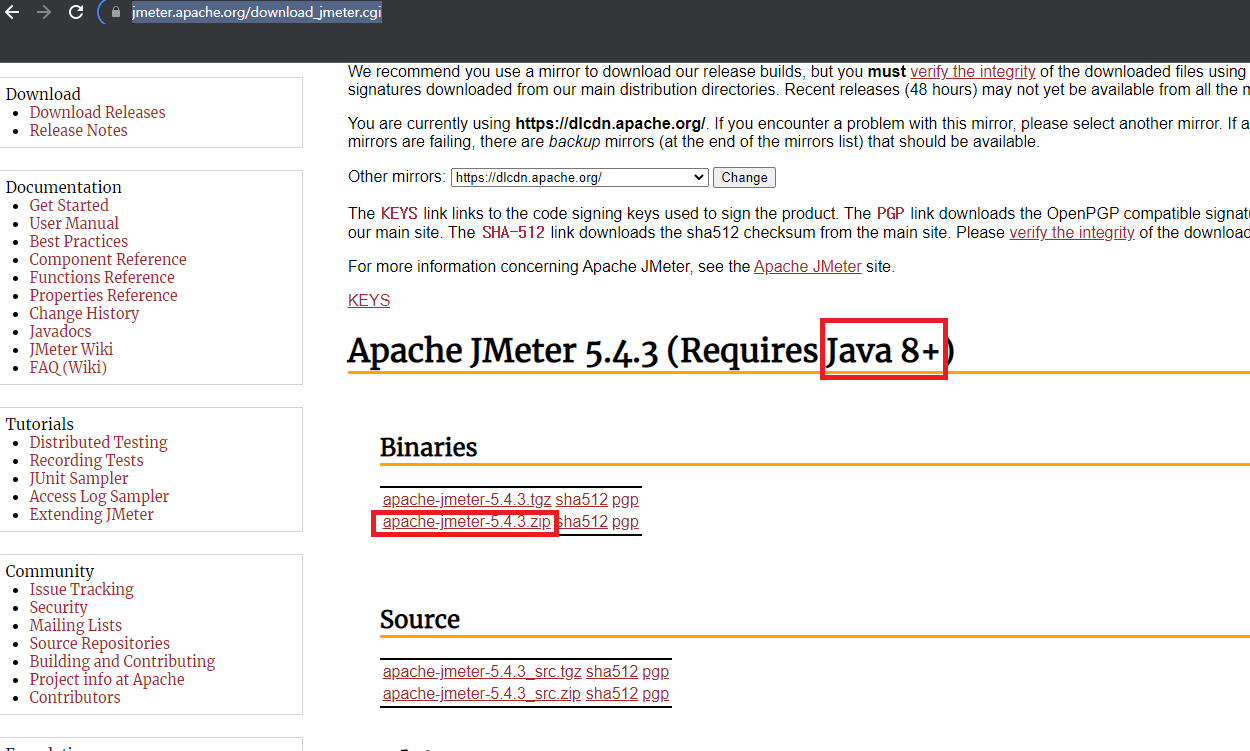This screenshot has height=751, width=1250.
Task: Reload the page with refresh icon
Action: 76,13
